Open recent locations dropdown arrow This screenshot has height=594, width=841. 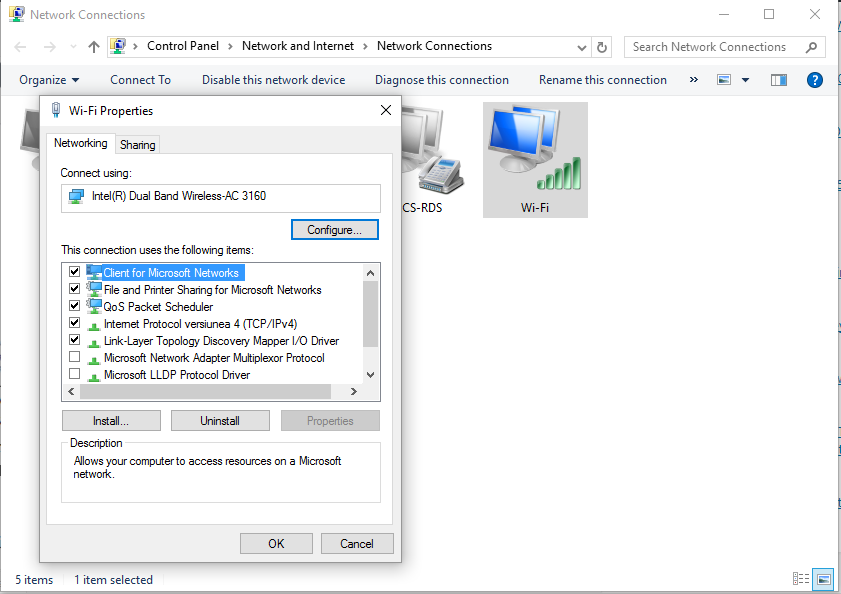[73, 47]
